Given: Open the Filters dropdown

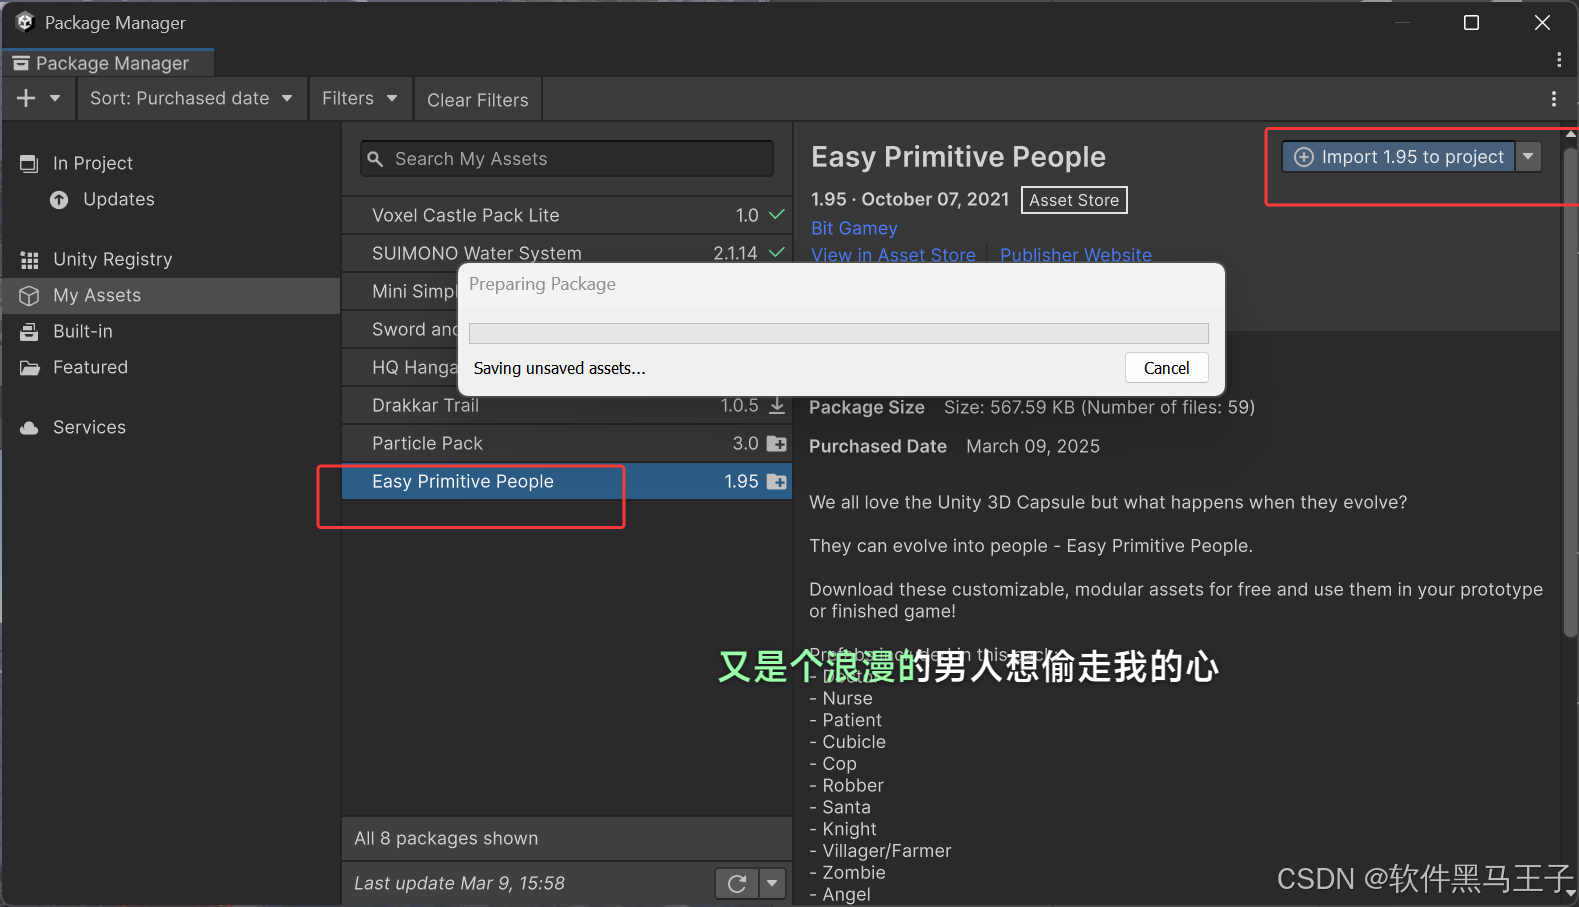Looking at the screenshot, I should [x=360, y=98].
